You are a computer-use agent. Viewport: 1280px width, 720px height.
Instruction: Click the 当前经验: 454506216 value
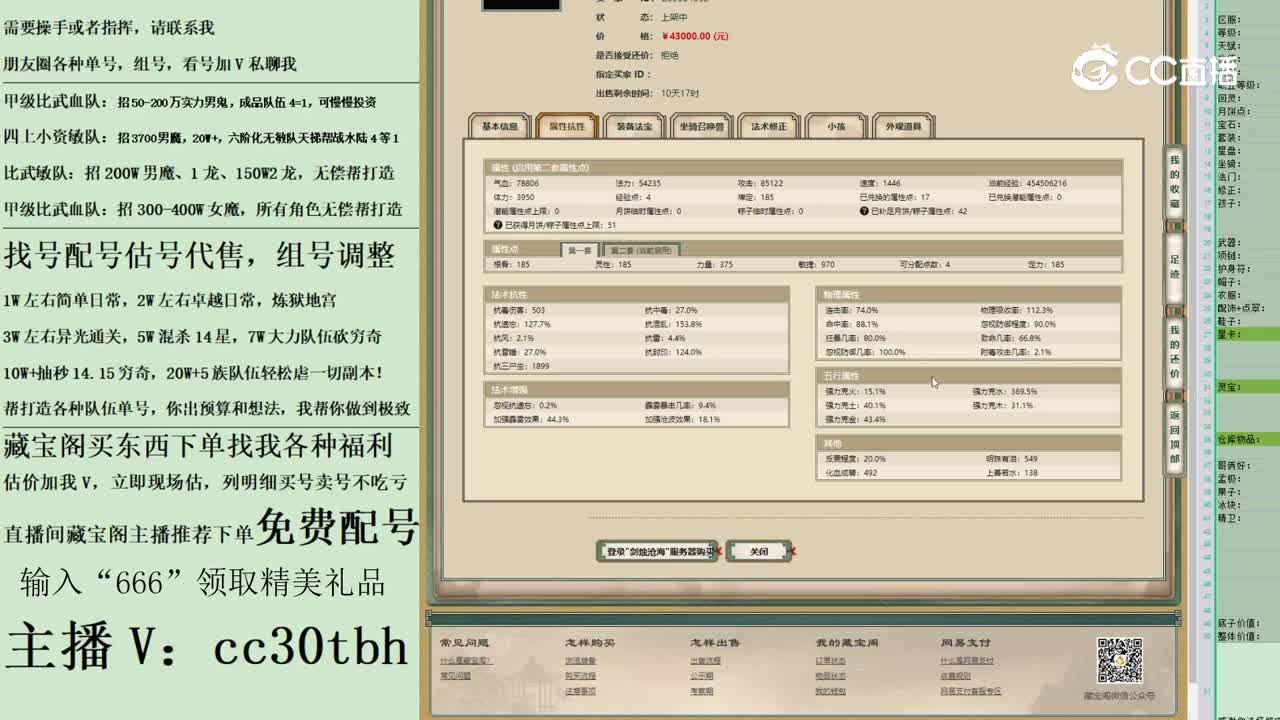tap(1027, 184)
